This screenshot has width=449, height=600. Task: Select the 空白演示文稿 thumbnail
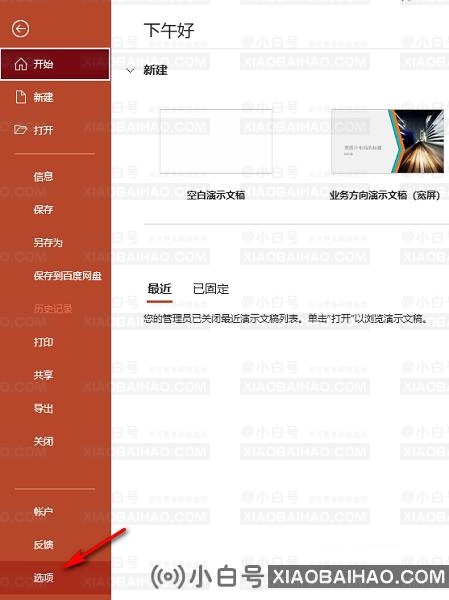click(x=216, y=141)
